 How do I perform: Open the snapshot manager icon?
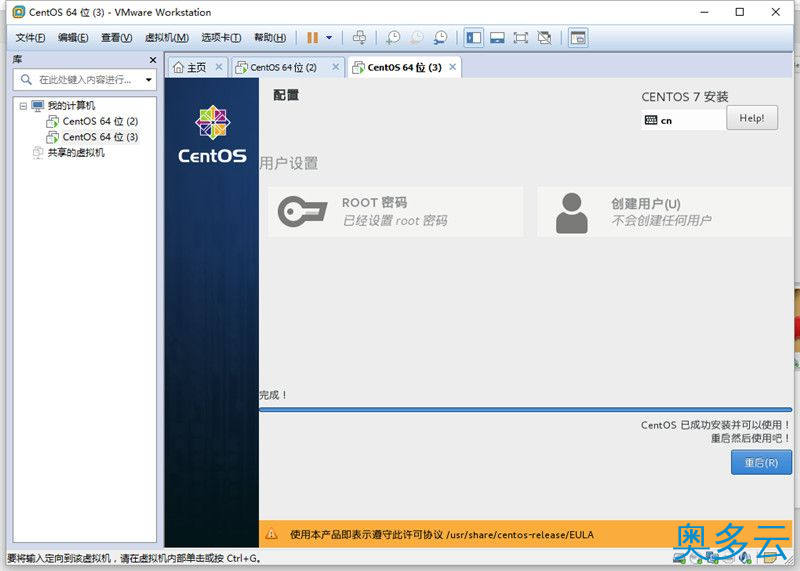point(440,38)
